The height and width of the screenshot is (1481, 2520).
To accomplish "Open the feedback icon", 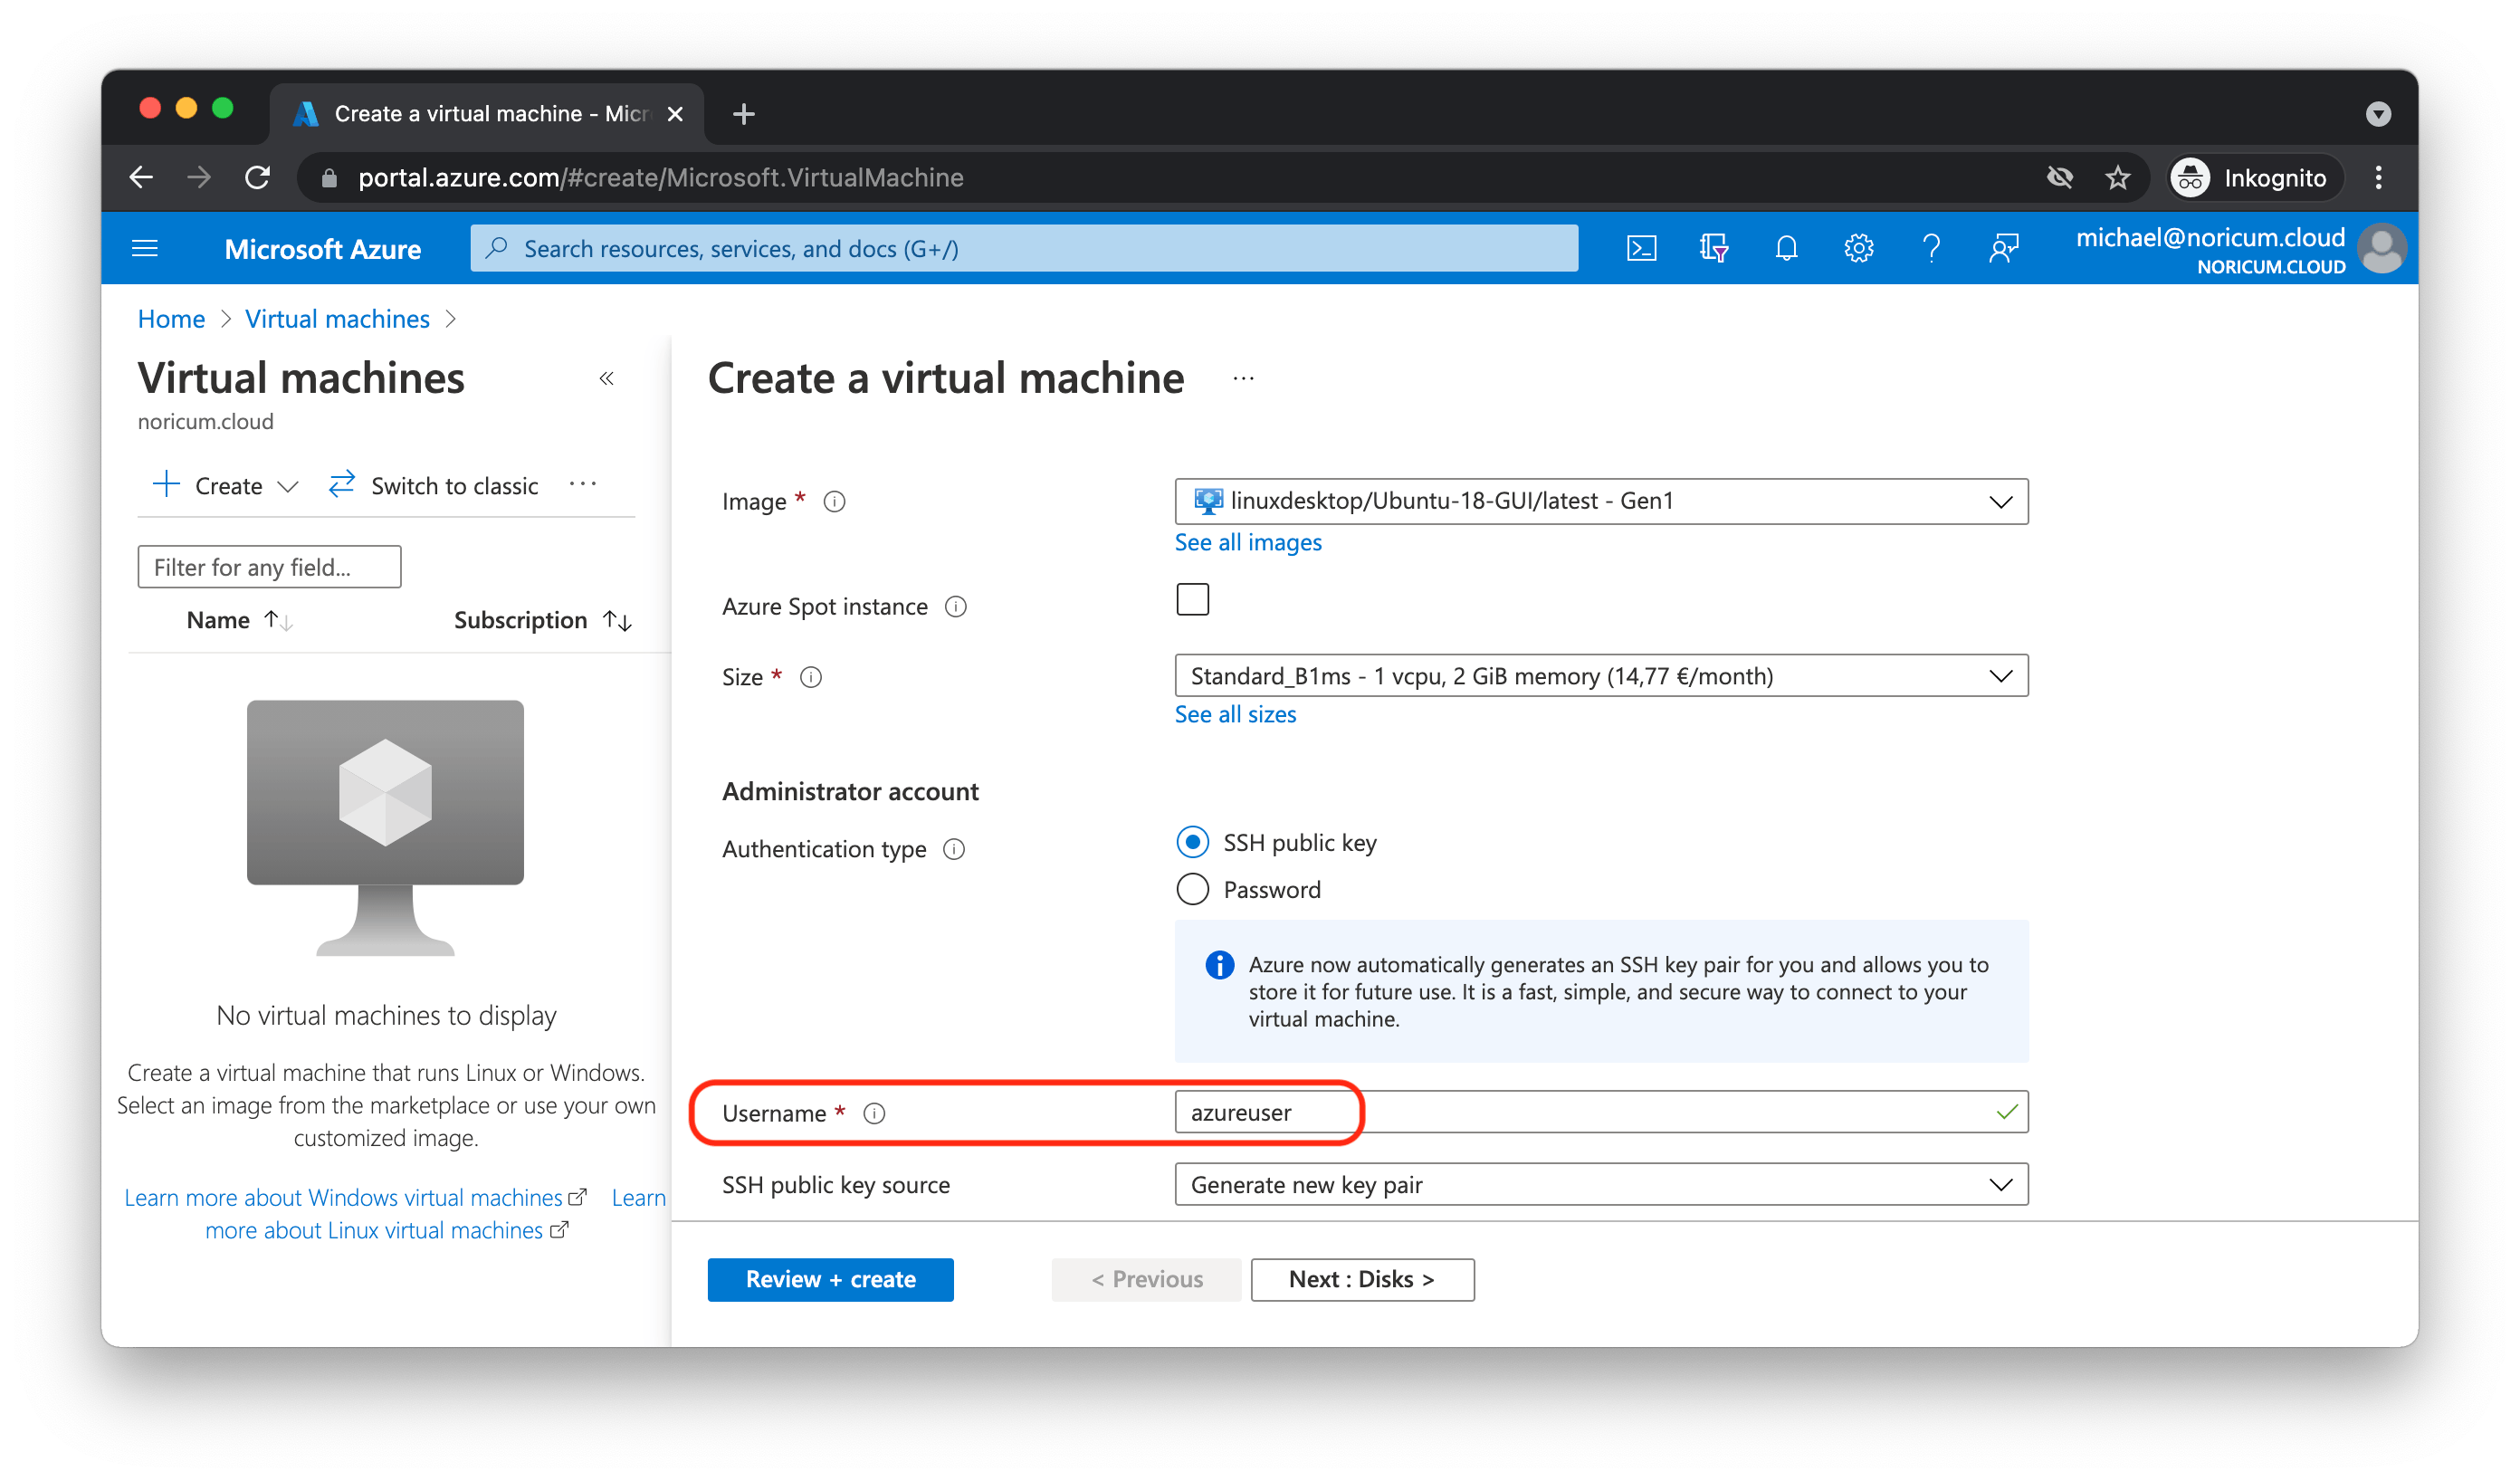I will pyautogui.click(x=2003, y=248).
